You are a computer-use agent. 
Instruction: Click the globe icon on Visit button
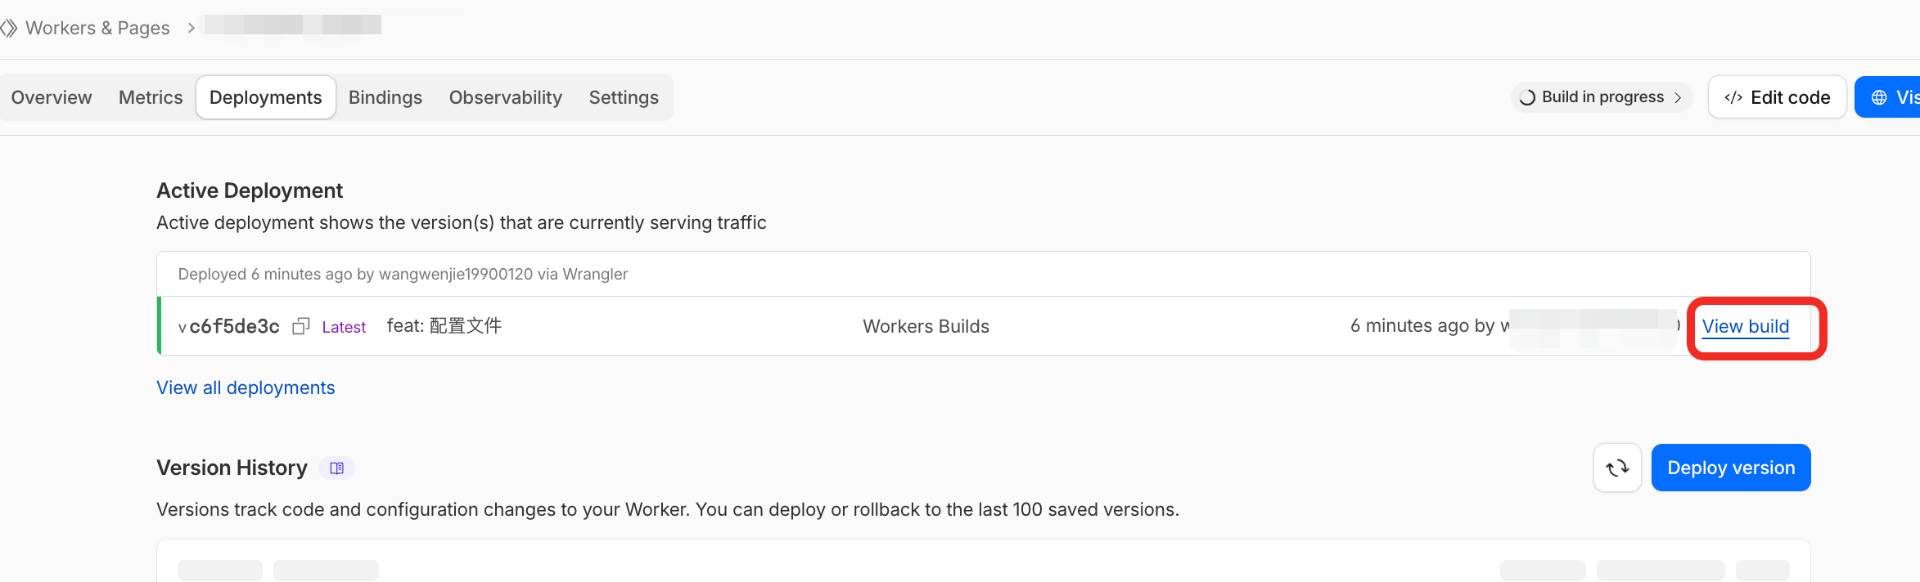point(1879,98)
